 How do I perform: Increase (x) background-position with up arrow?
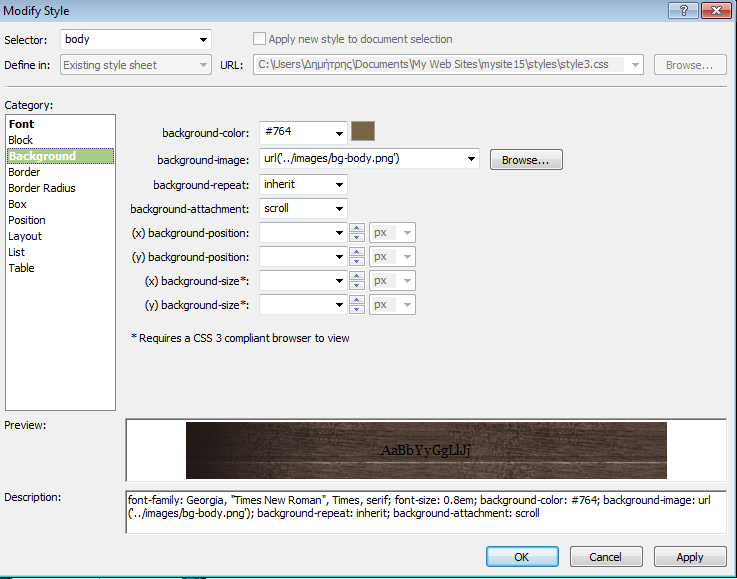pos(357,228)
